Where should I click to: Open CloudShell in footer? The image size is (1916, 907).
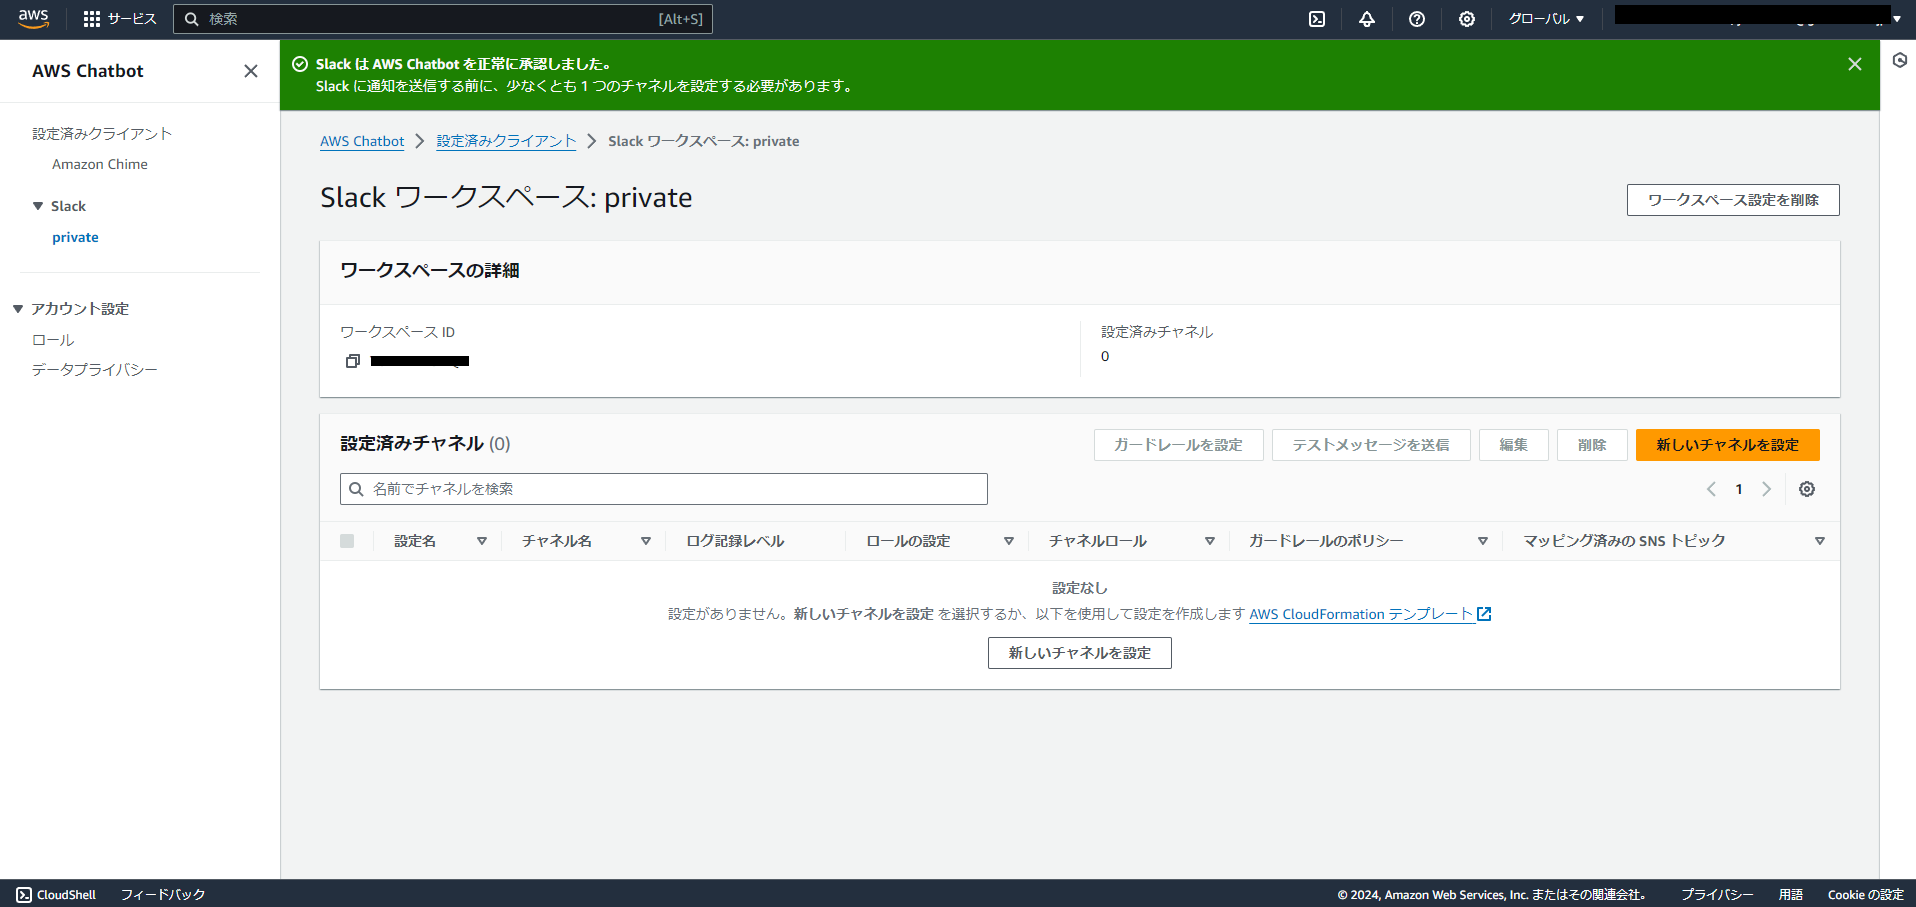coord(57,895)
